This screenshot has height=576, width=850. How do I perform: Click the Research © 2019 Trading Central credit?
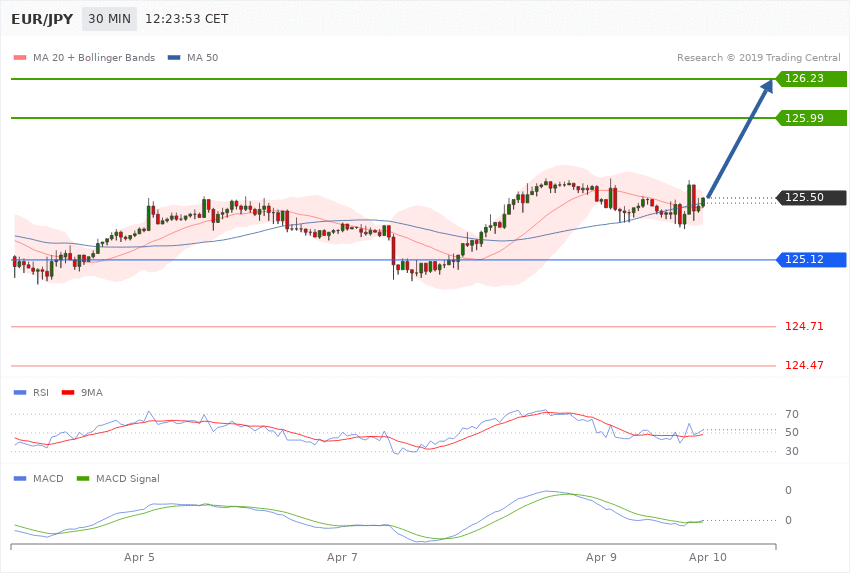pyautogui.click(x=758, y=57)
